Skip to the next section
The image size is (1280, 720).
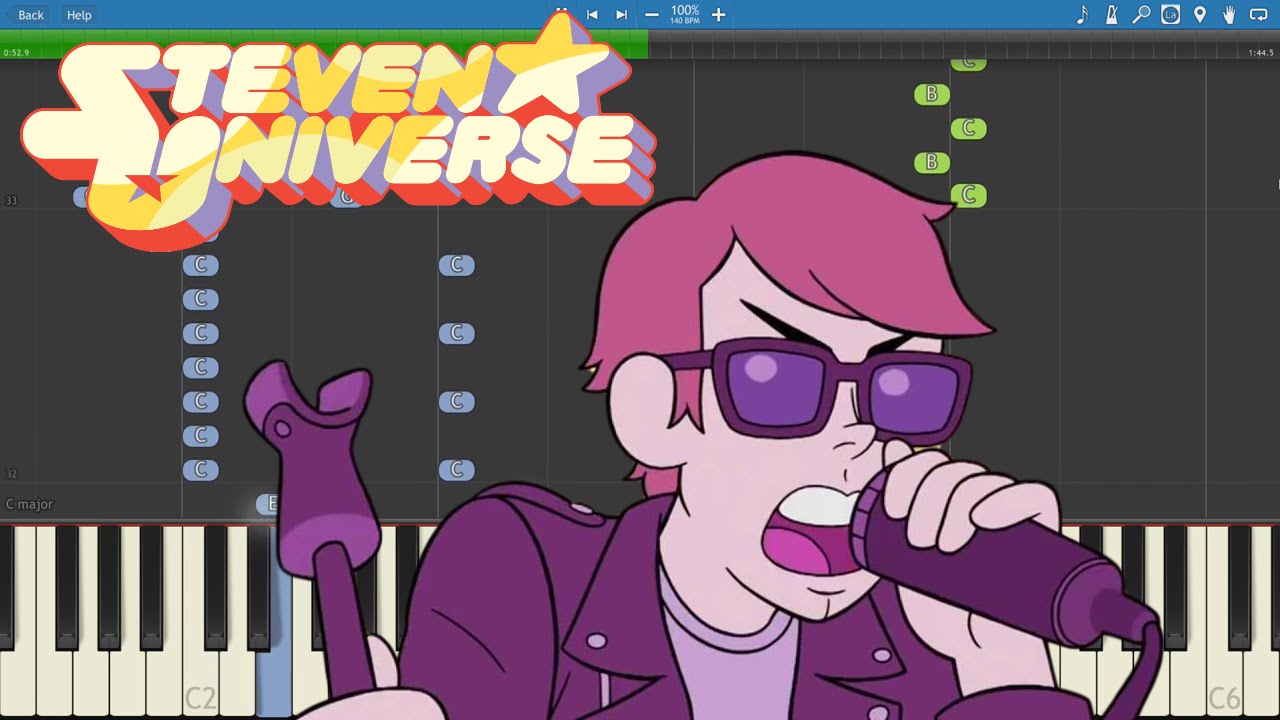tap(621, 15)
